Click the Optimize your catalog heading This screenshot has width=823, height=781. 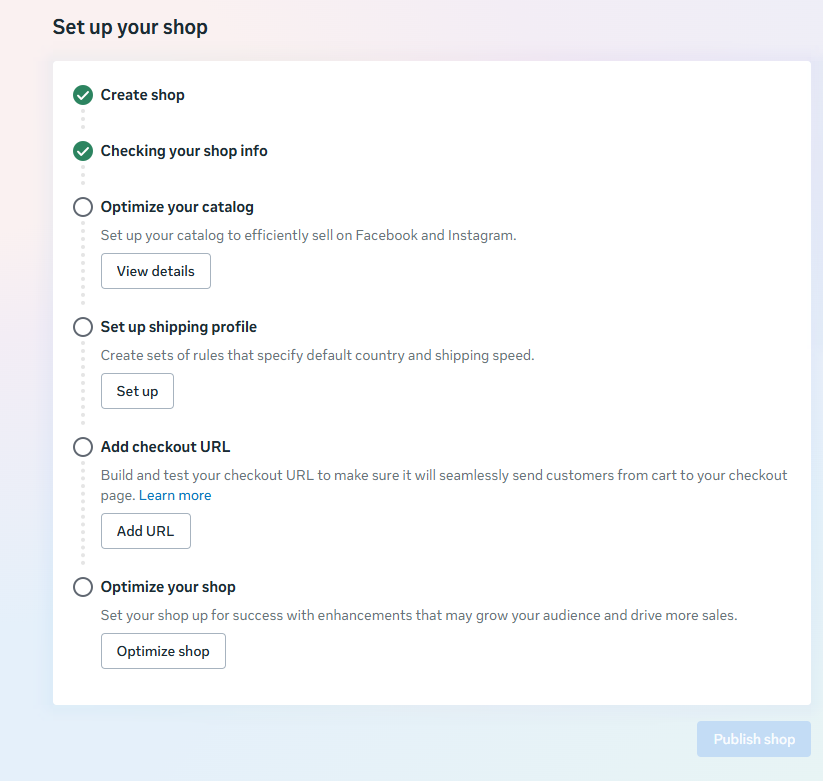coord(177,207)
